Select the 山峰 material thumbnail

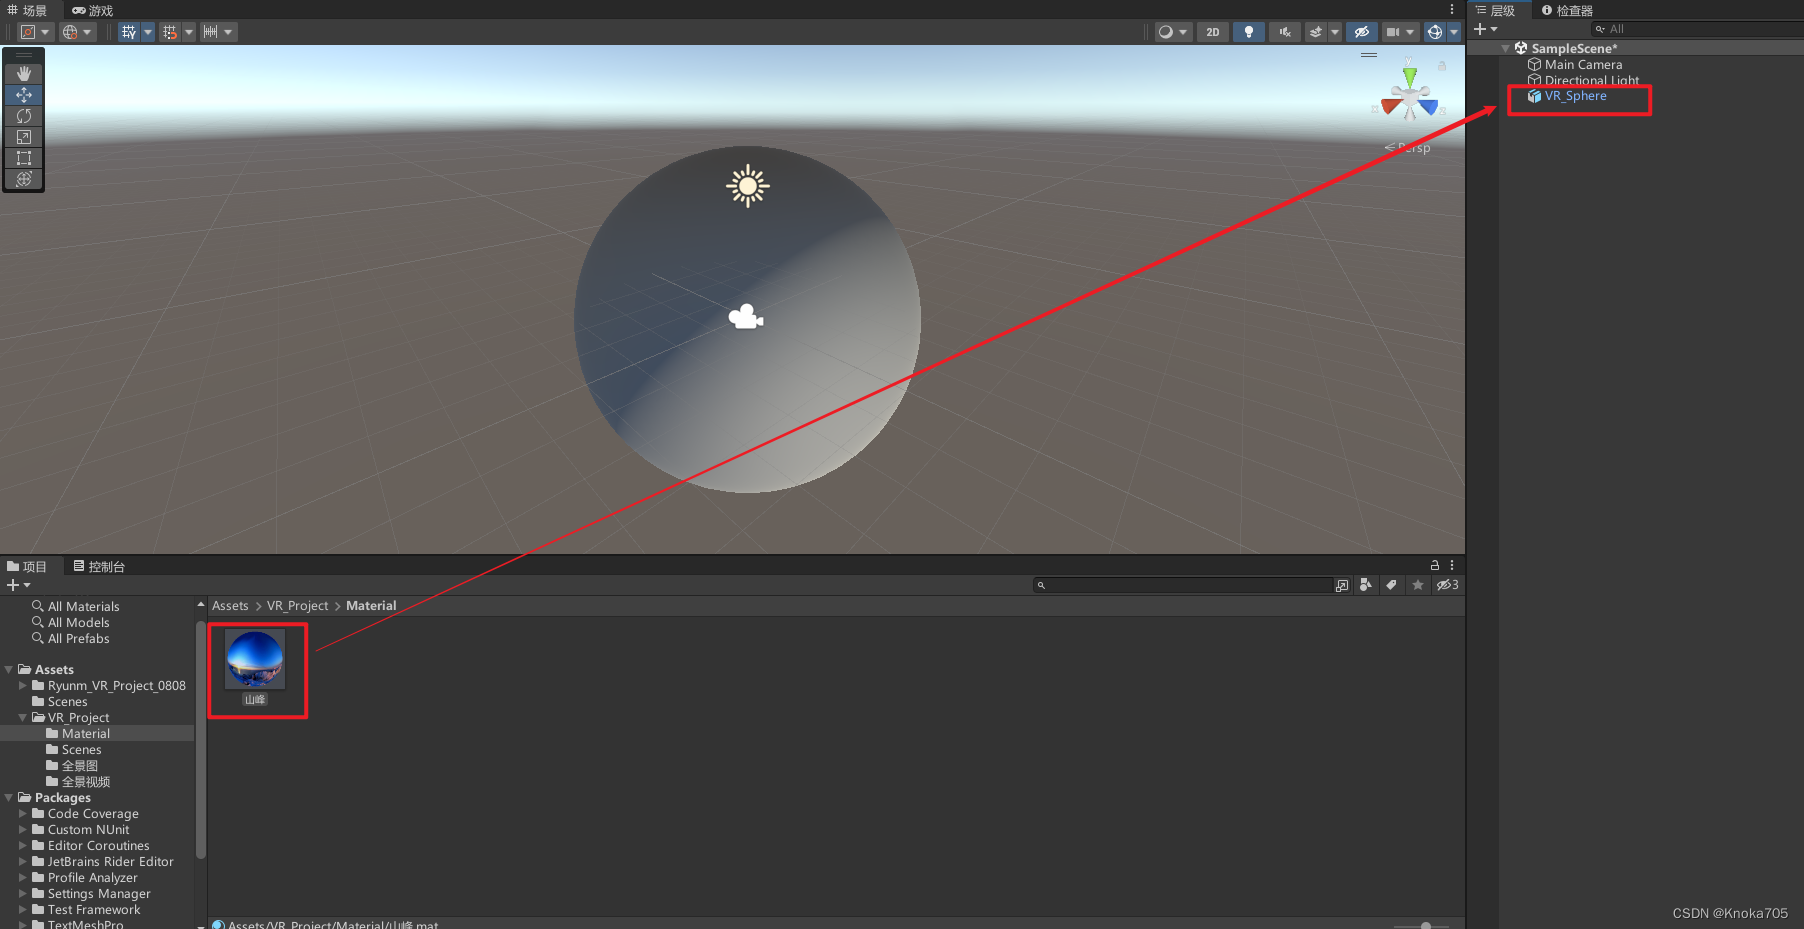(256, 657)
